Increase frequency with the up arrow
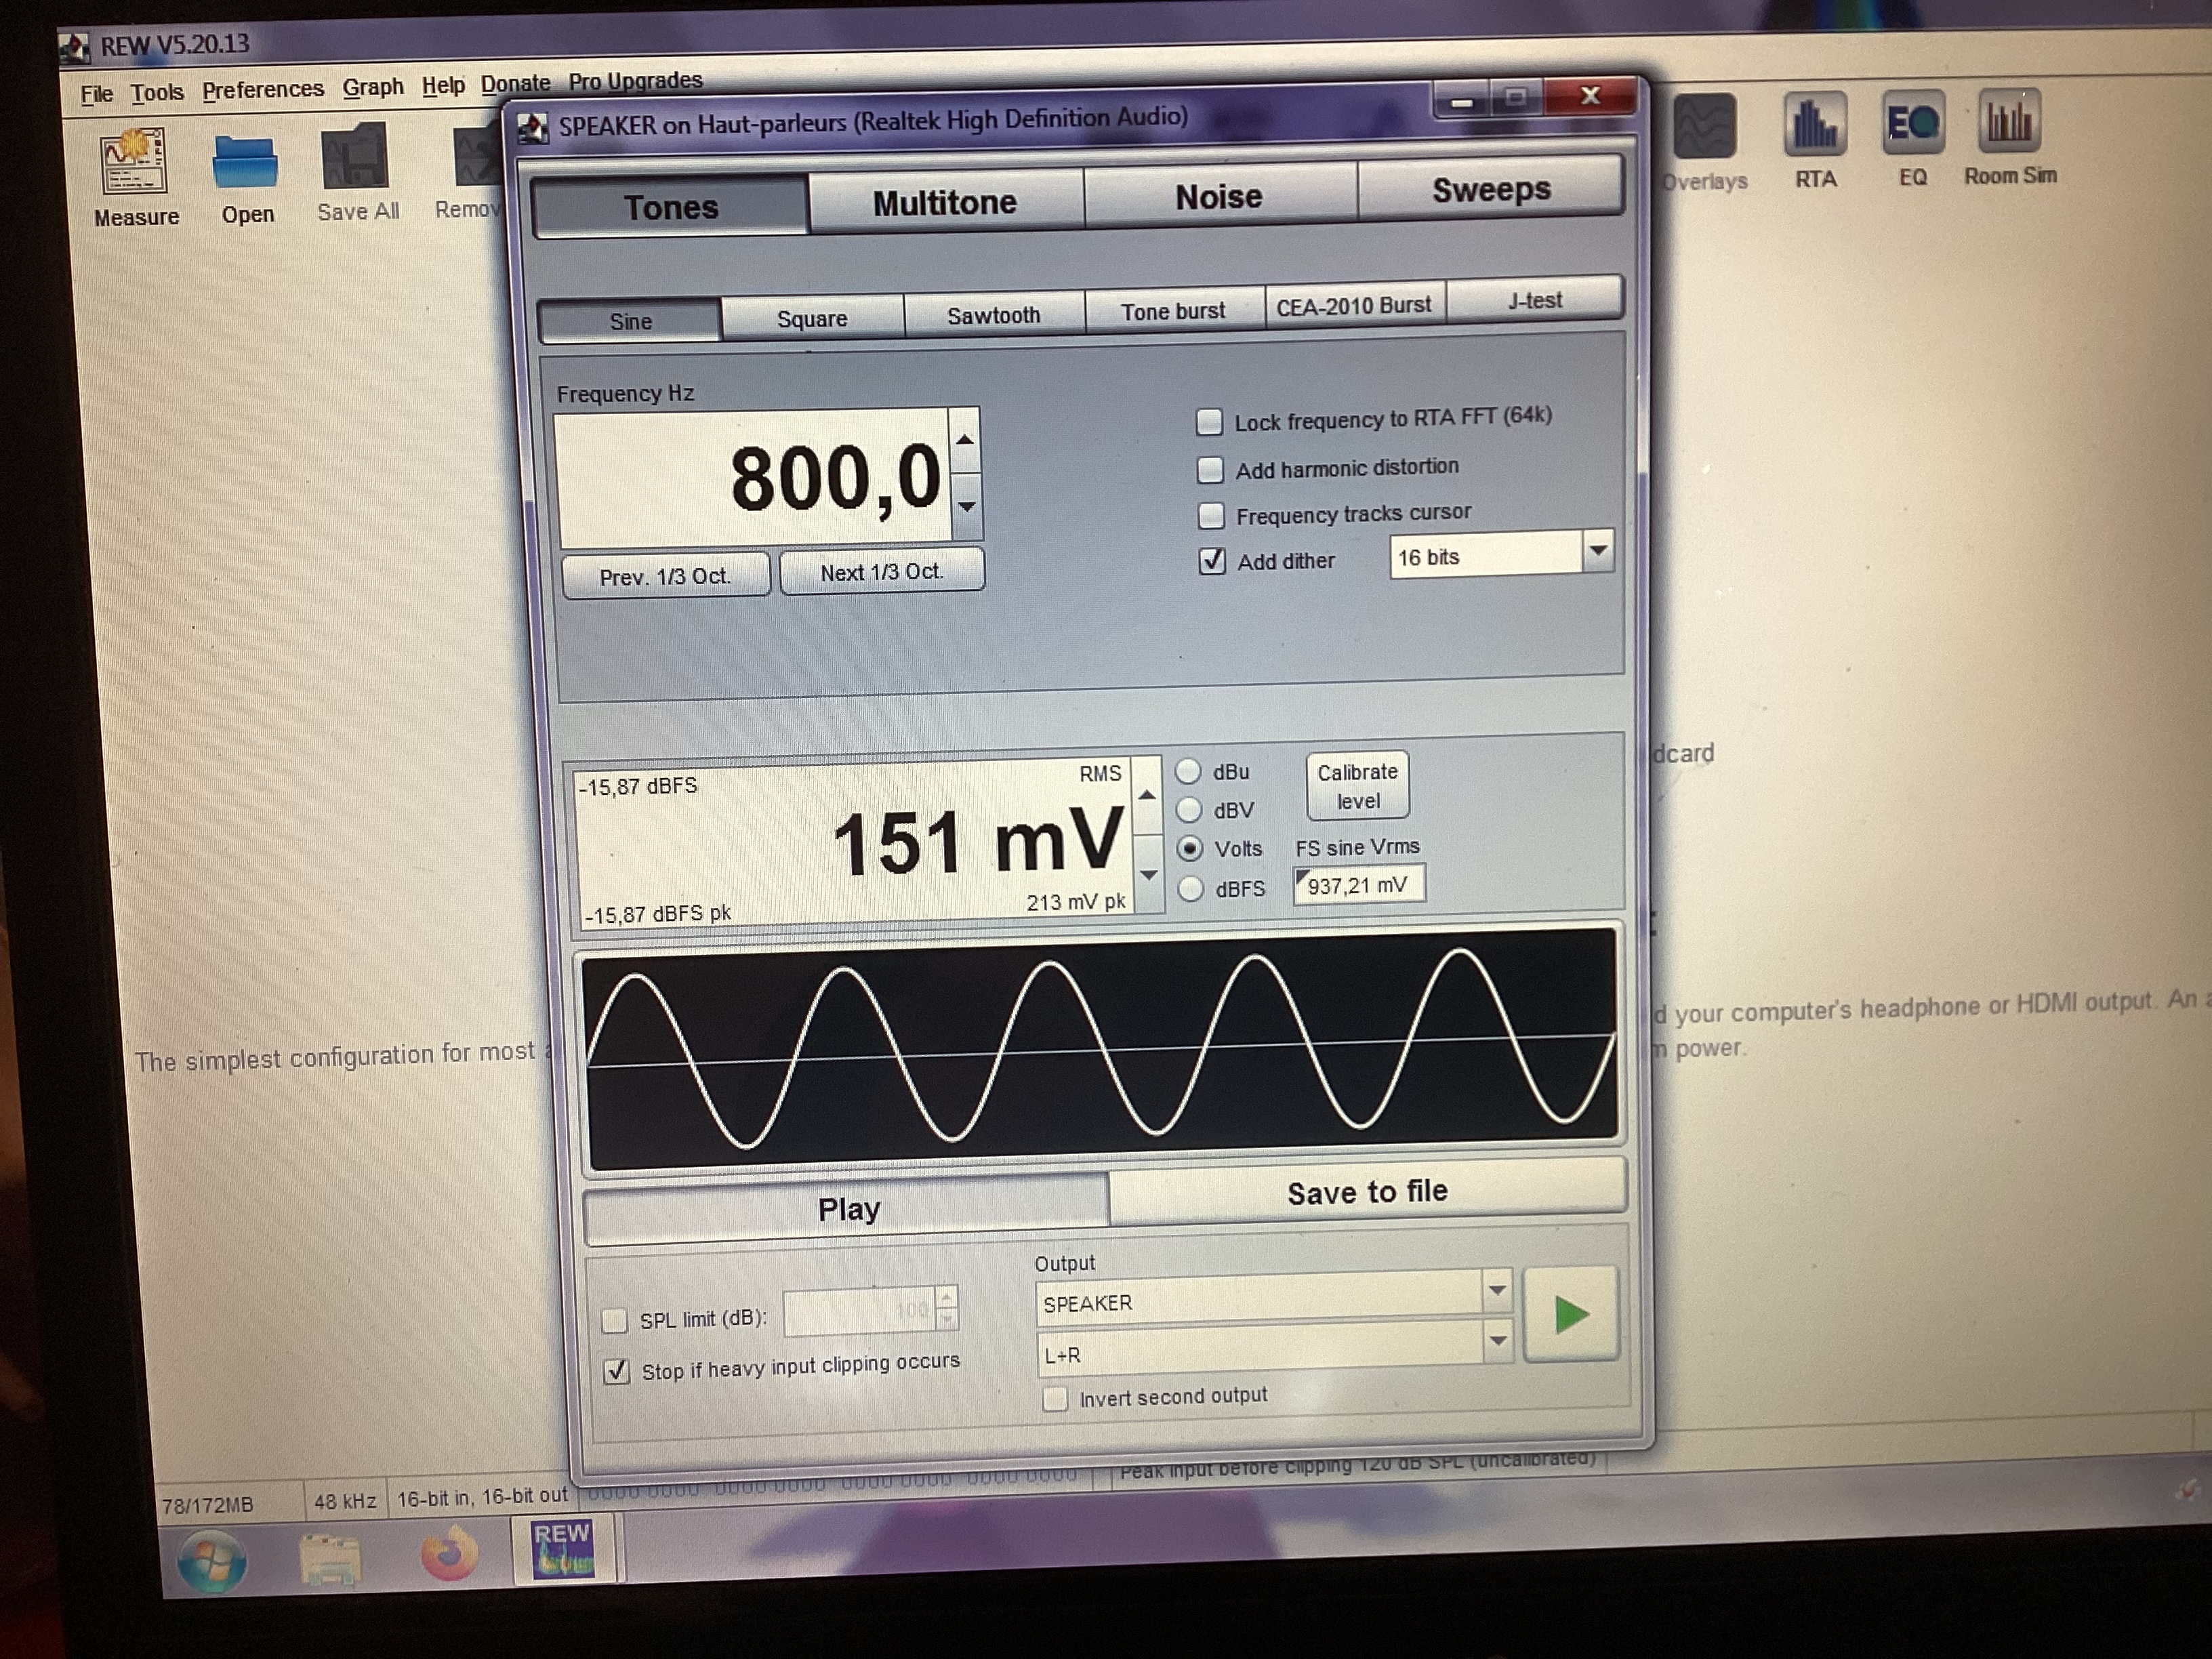 (x=964, y=440)
